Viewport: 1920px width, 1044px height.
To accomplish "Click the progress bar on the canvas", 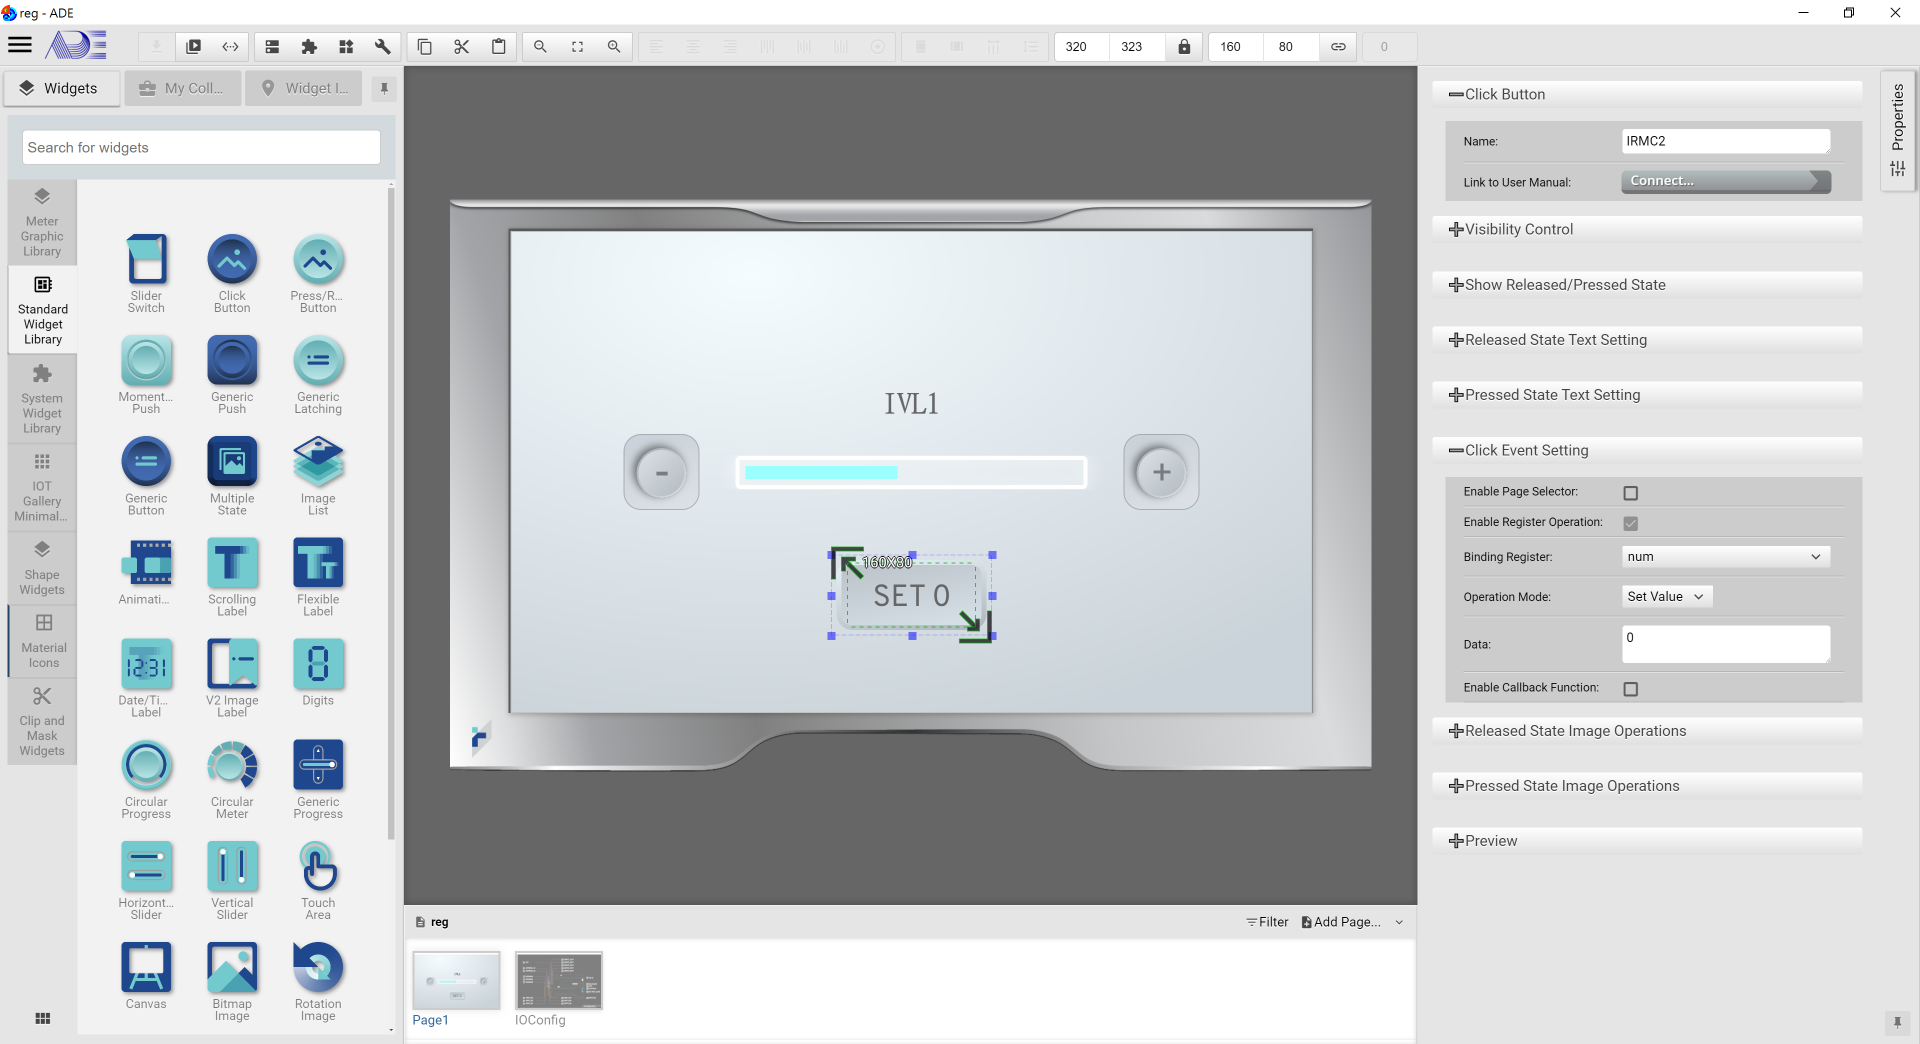I will pyautogui.click(x=911, y=473).
